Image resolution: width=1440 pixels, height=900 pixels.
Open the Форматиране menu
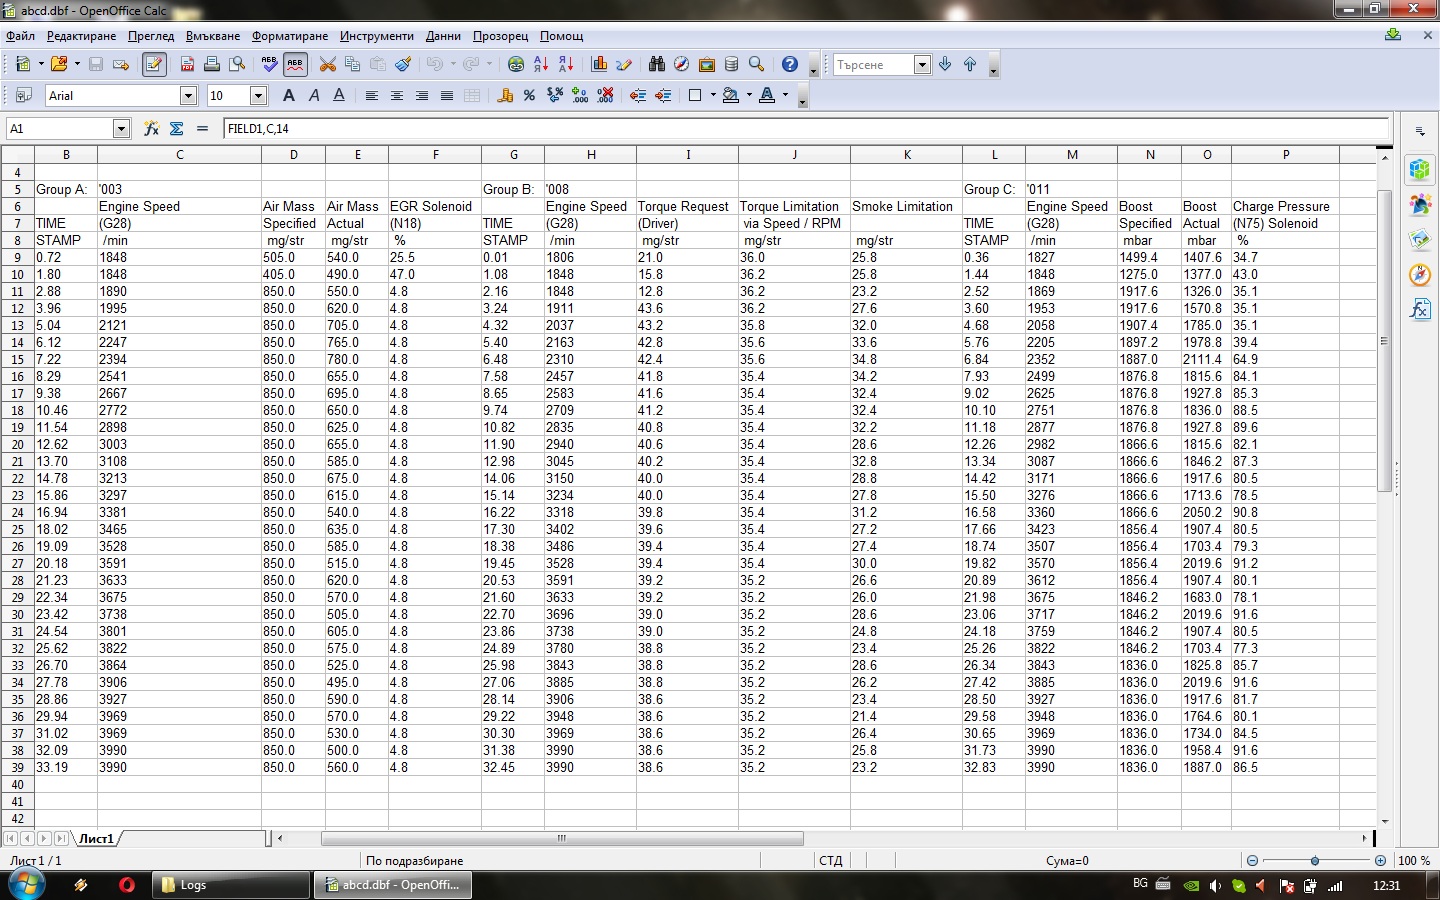290,36
